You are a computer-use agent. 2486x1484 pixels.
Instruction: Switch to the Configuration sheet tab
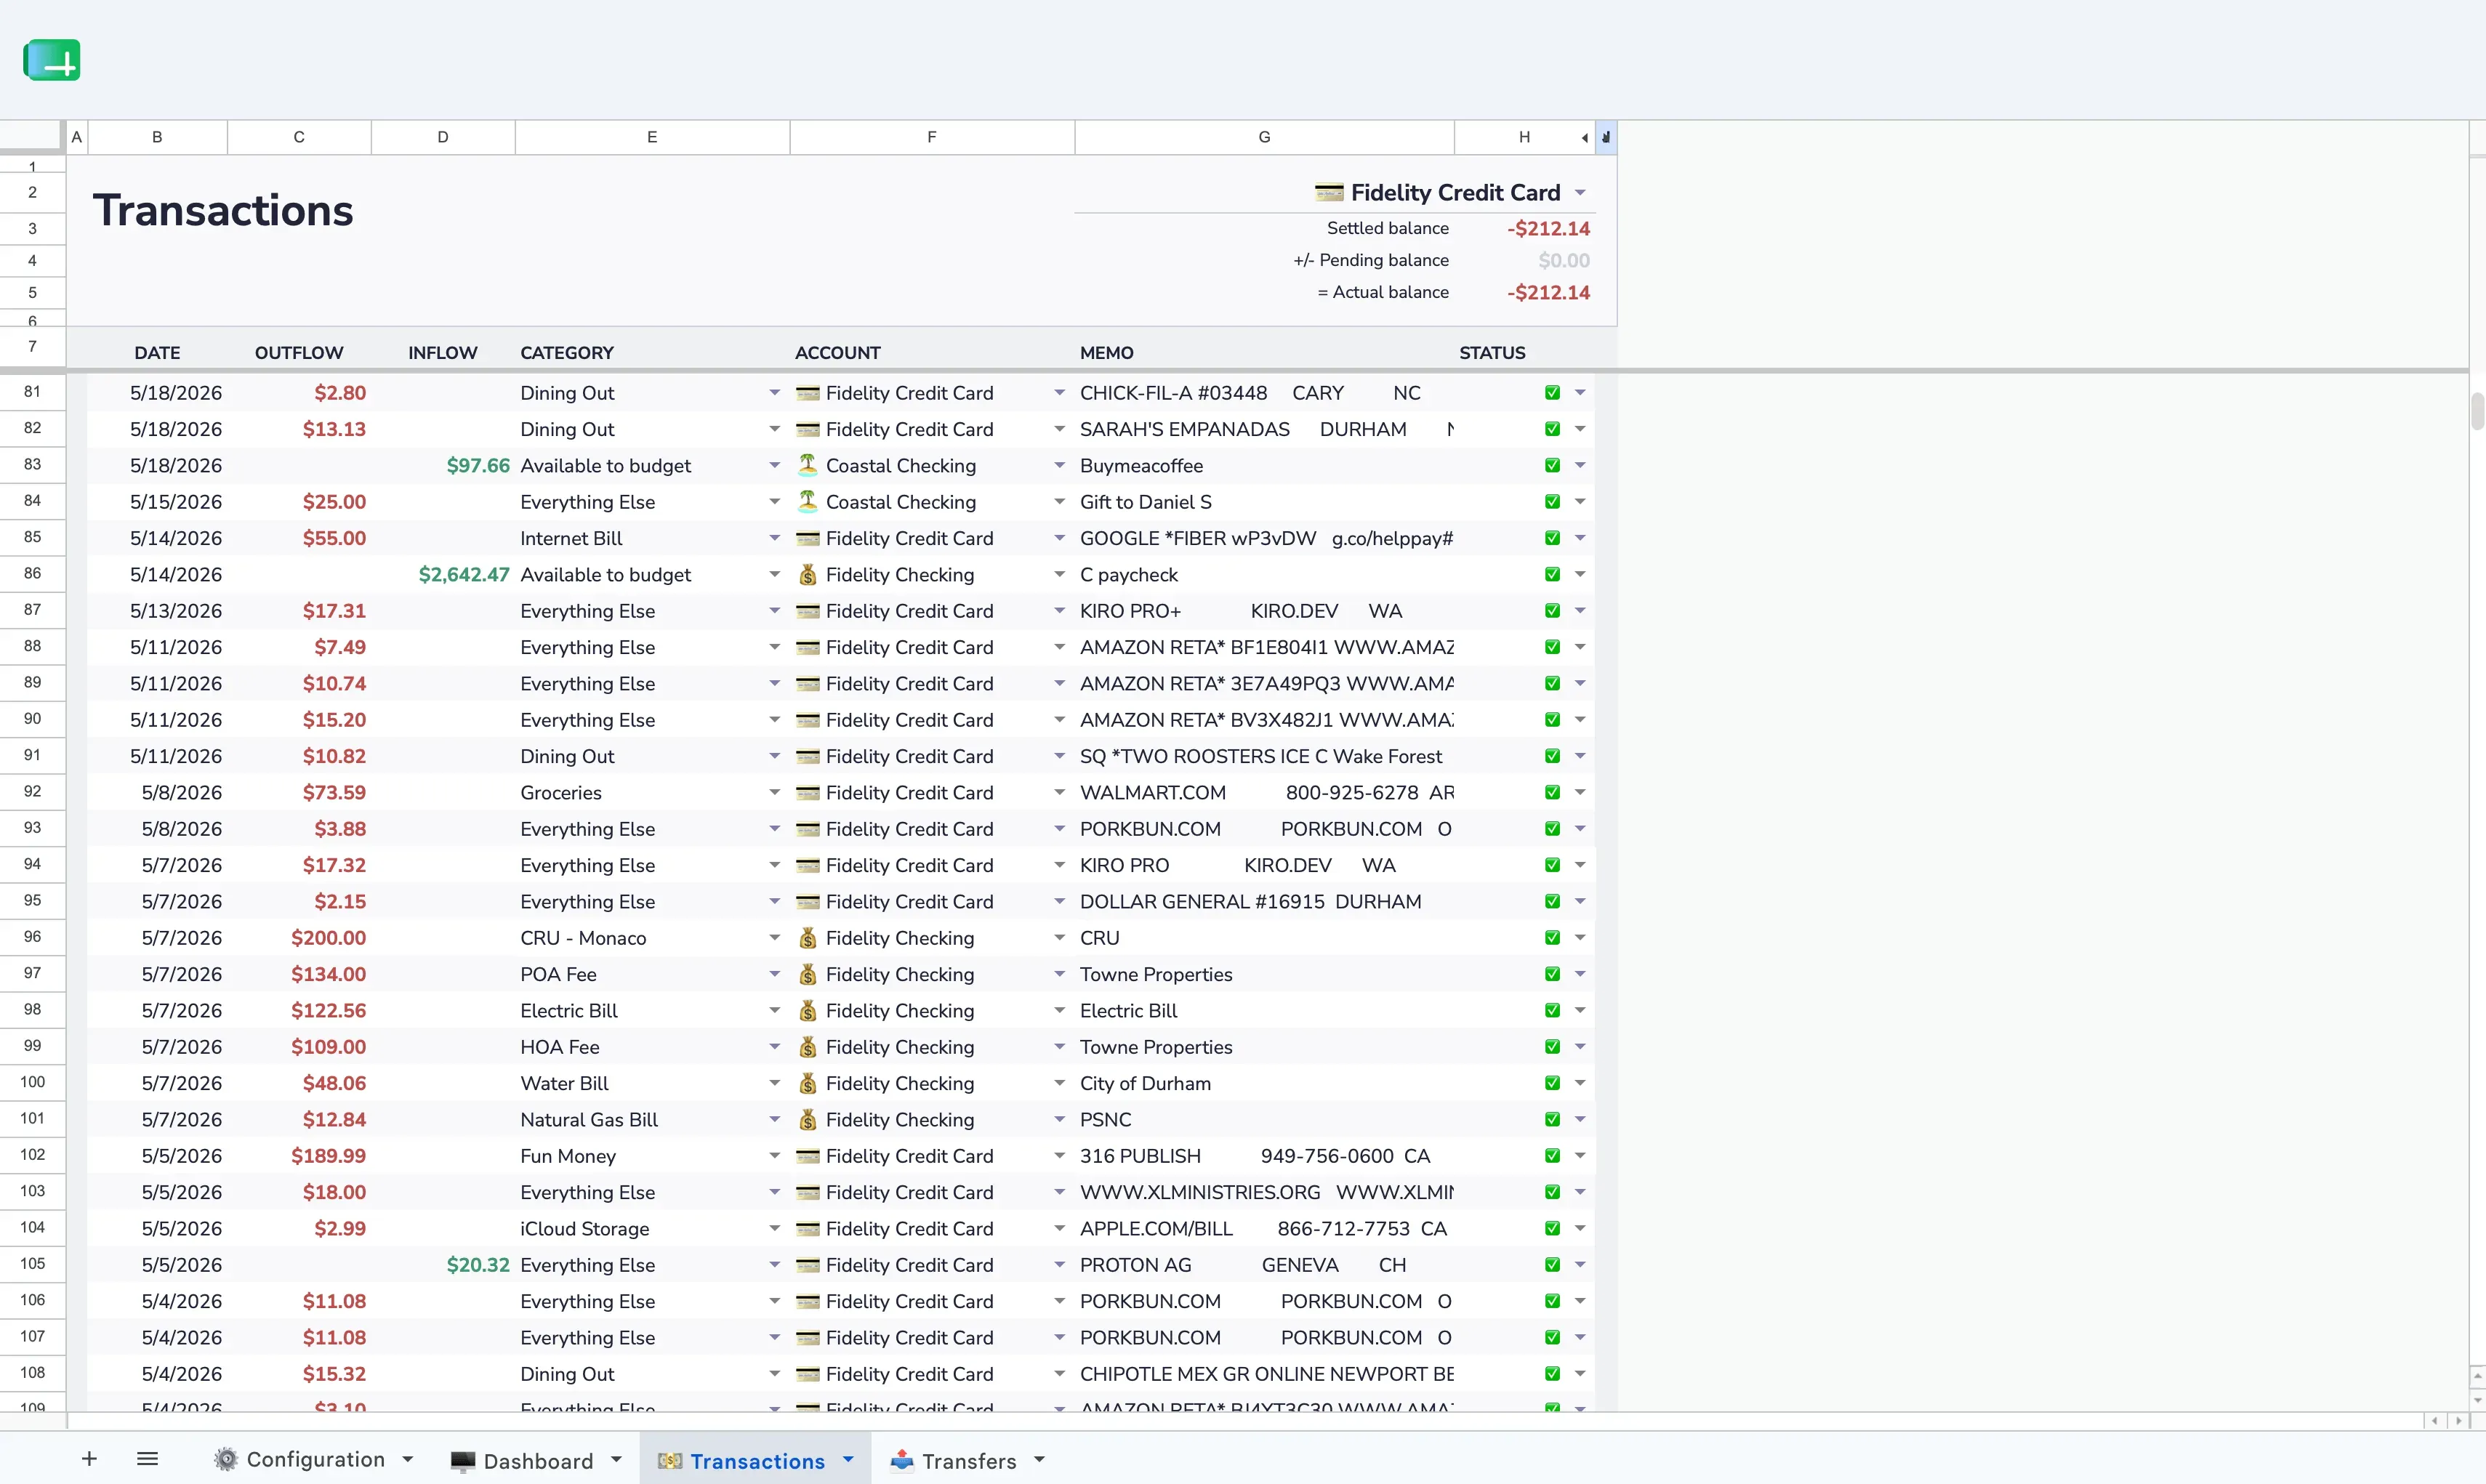[315, 1460]
